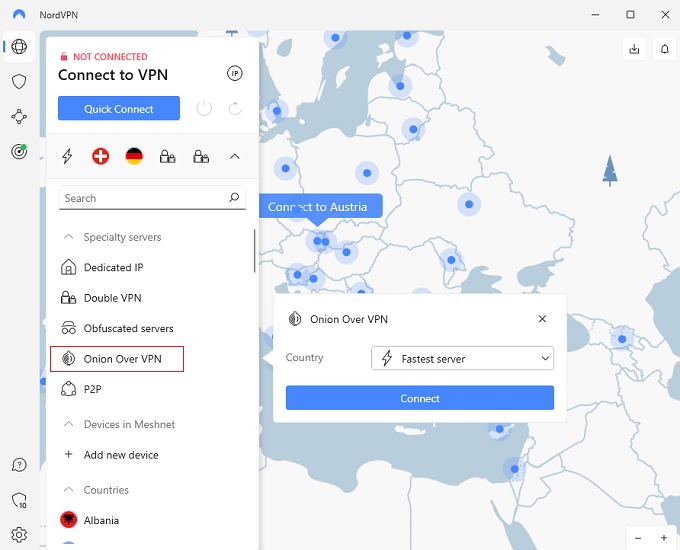Collapse the recent connections chevron
Image resolution: width=680 pixels, height=550 pixels.
235,156
